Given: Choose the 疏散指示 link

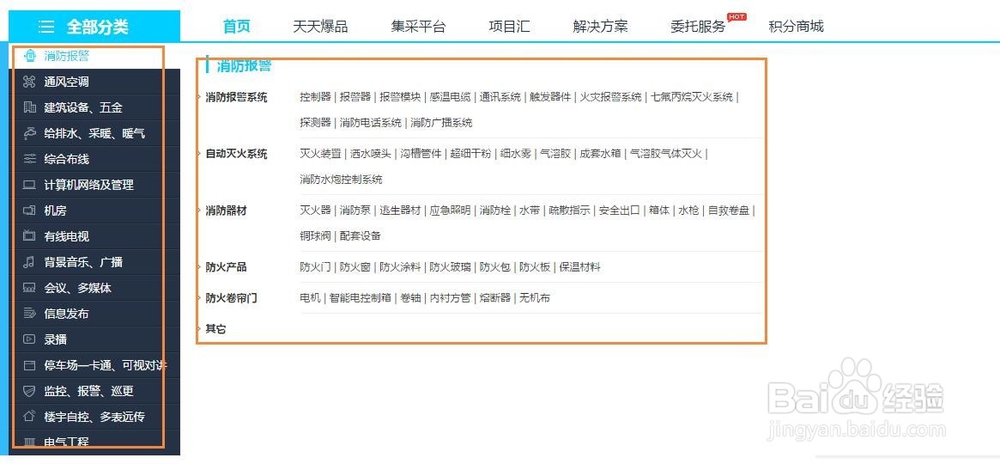Looking at the screenshot, I should (570, 211).
